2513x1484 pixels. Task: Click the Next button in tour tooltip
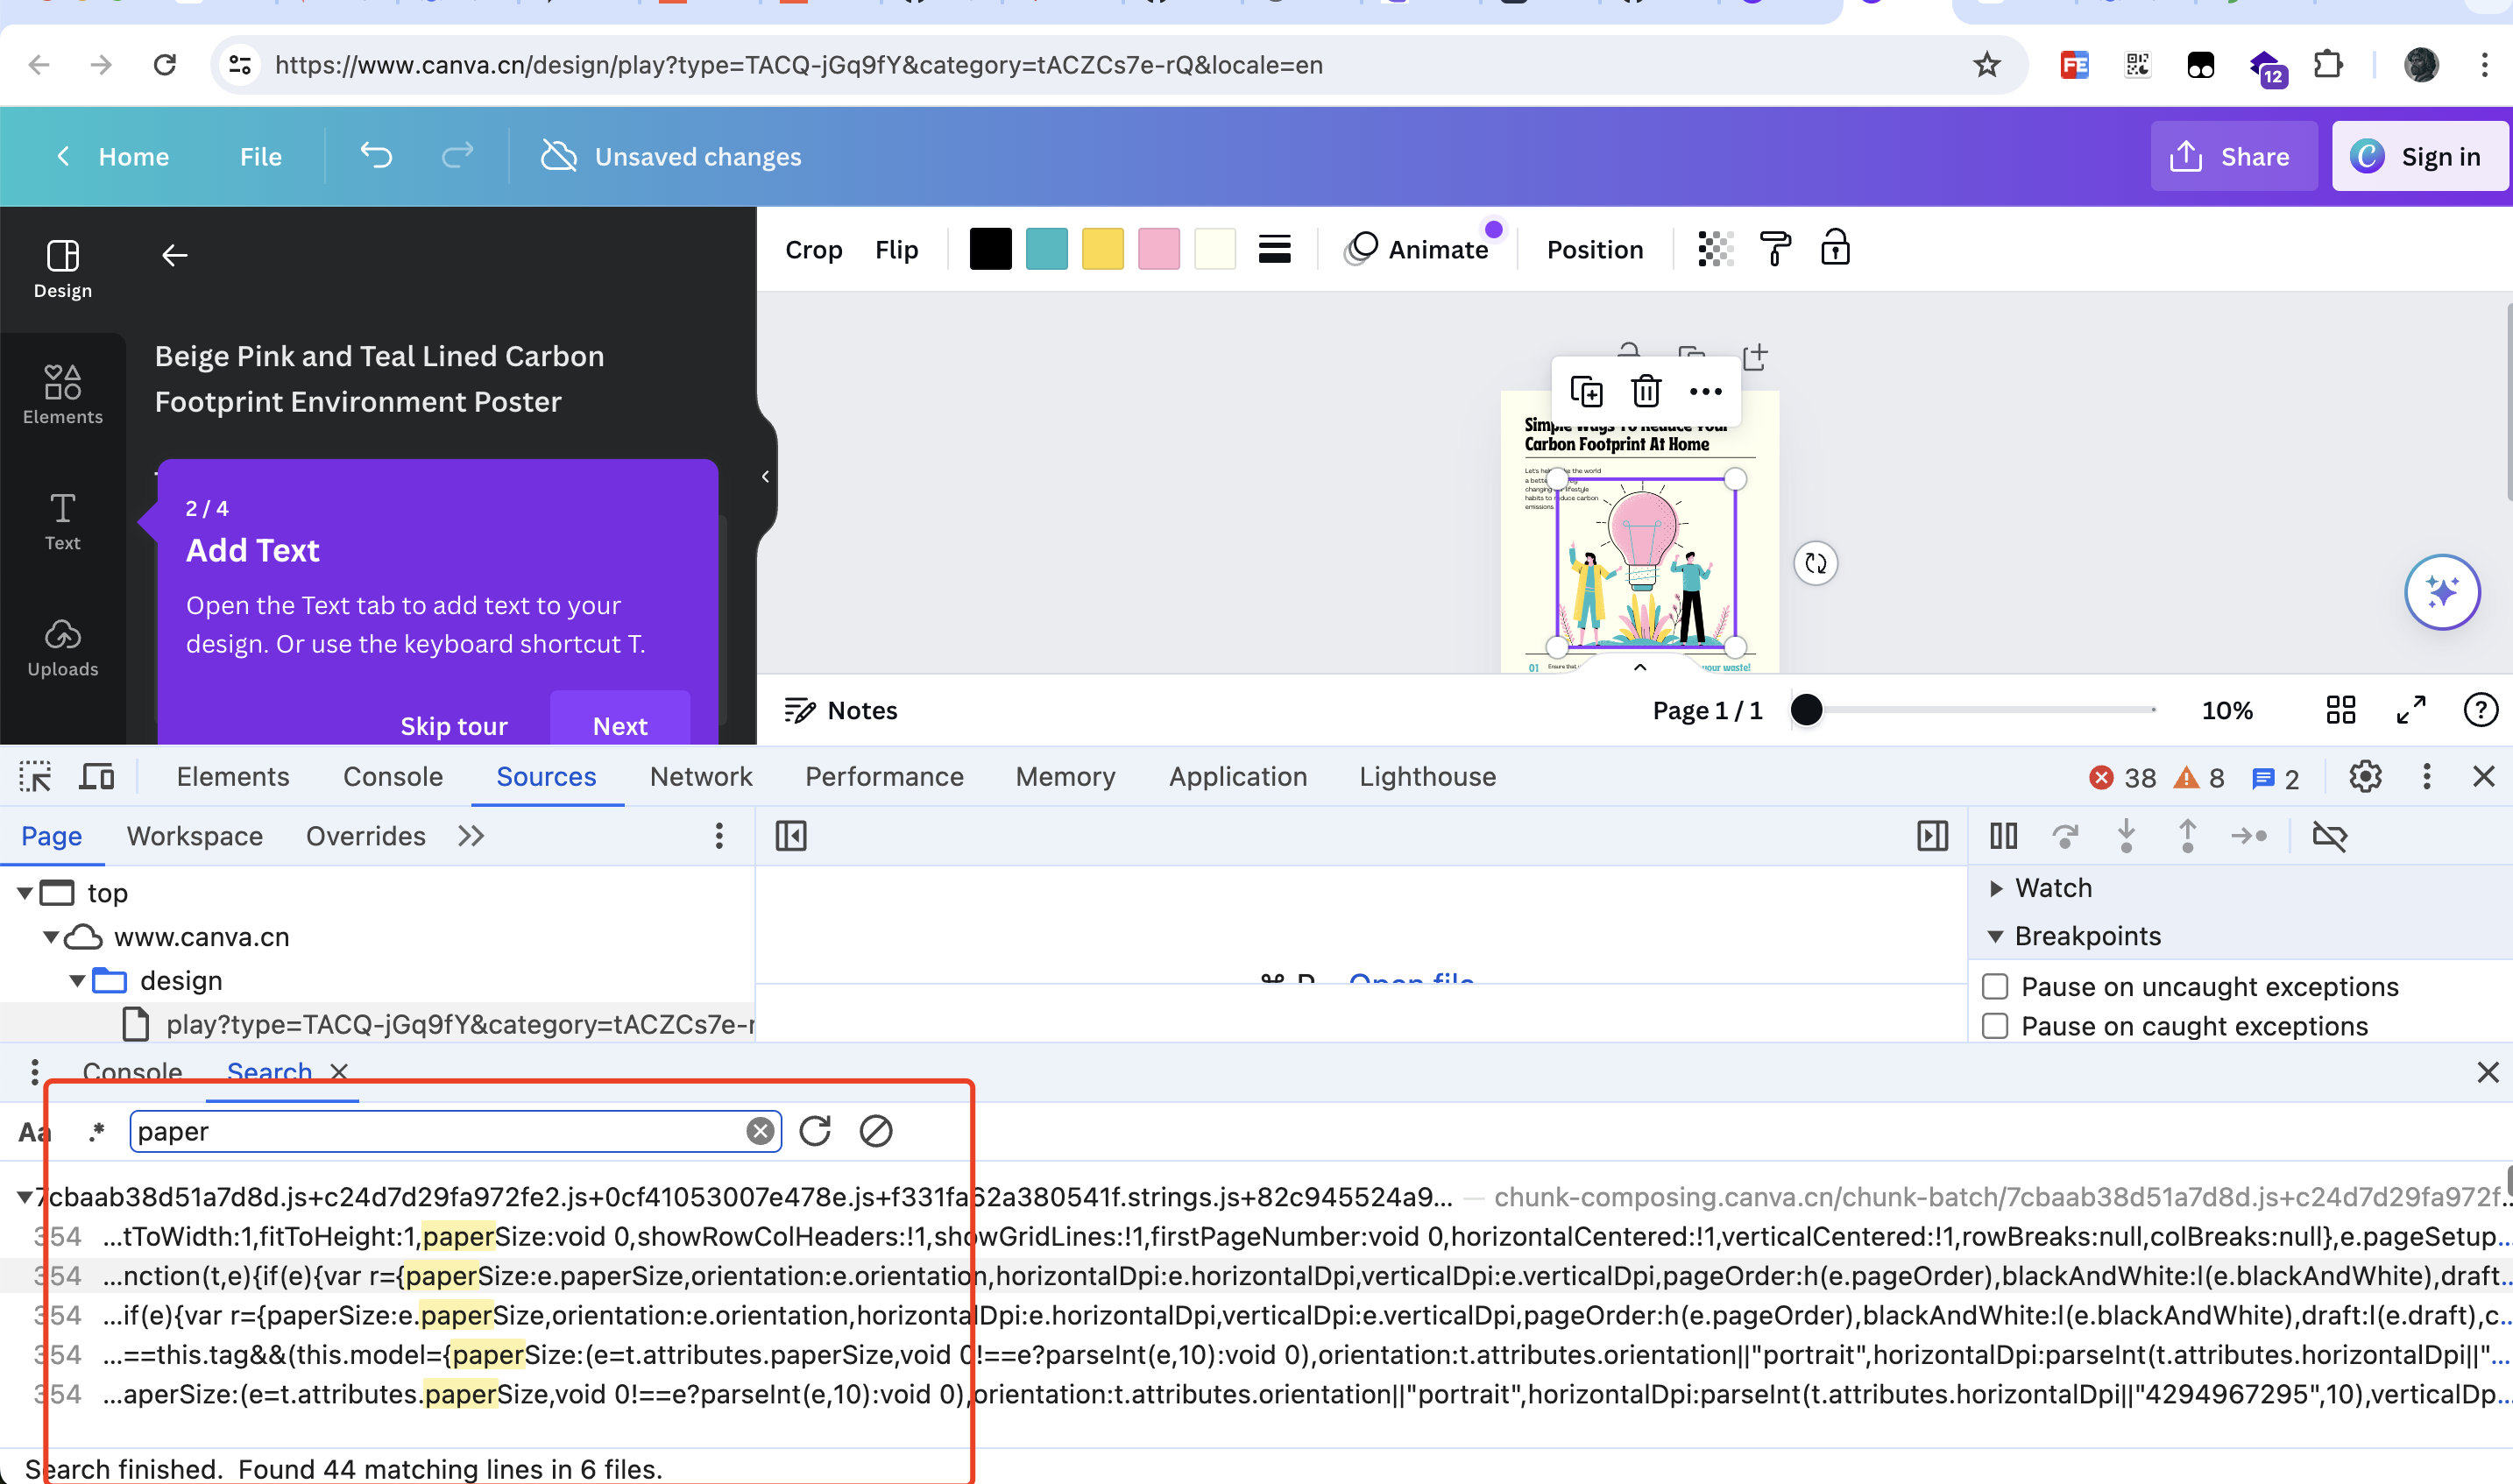tap(620, 724)
